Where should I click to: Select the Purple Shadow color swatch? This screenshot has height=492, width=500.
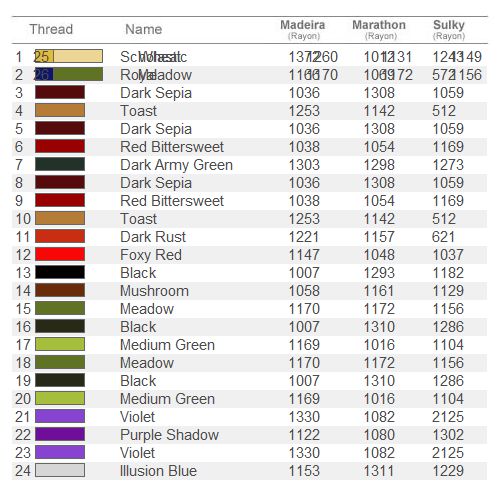pyautogui.click(x=60, y=434)
